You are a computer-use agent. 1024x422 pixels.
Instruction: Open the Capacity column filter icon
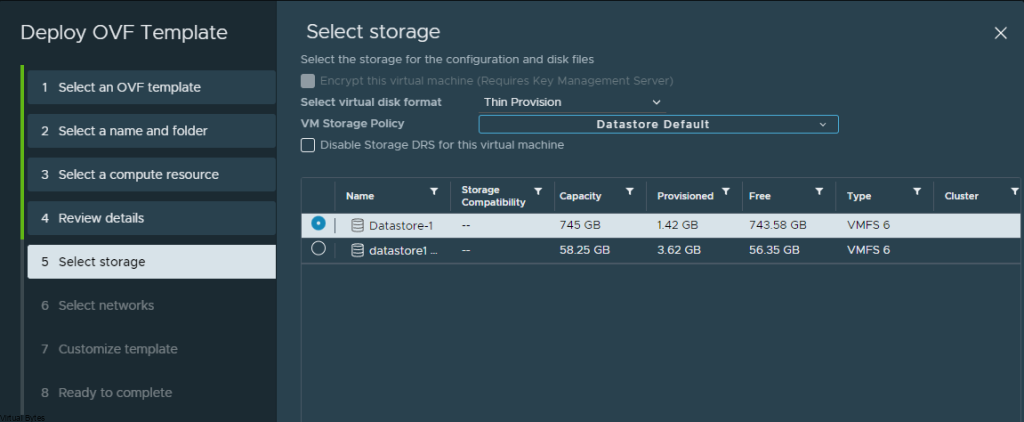pyautogui.click(x=630, y=191)
